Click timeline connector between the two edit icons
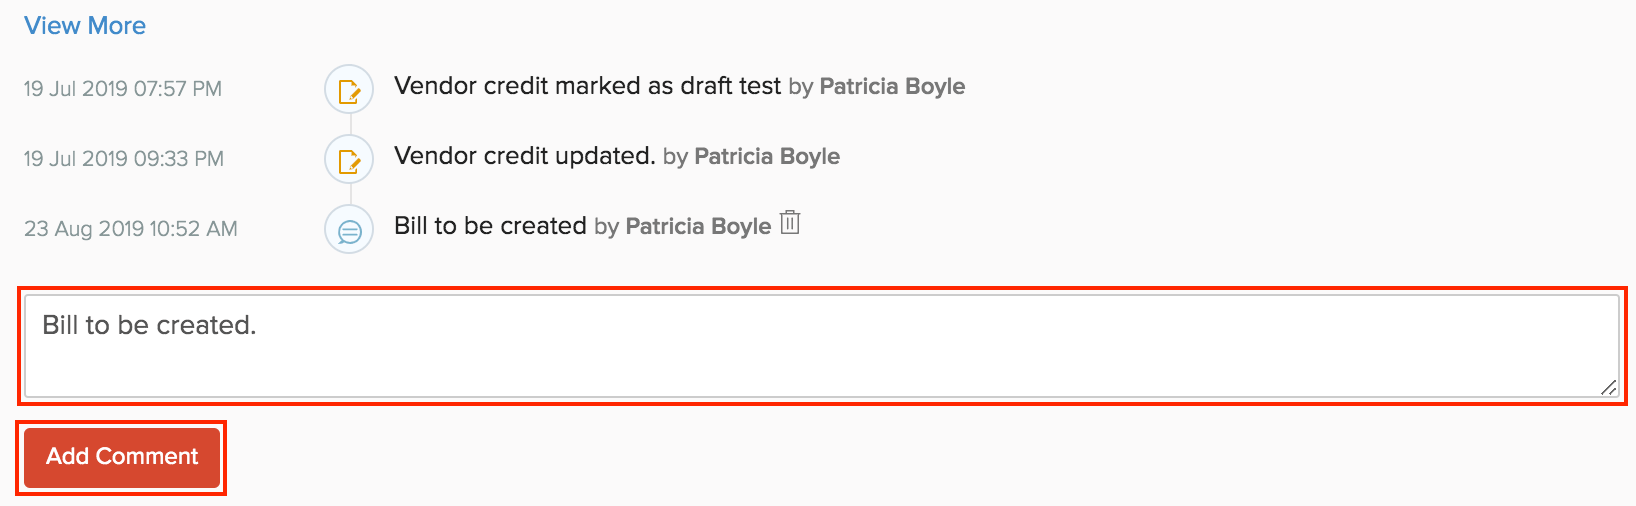 (350, 125)
